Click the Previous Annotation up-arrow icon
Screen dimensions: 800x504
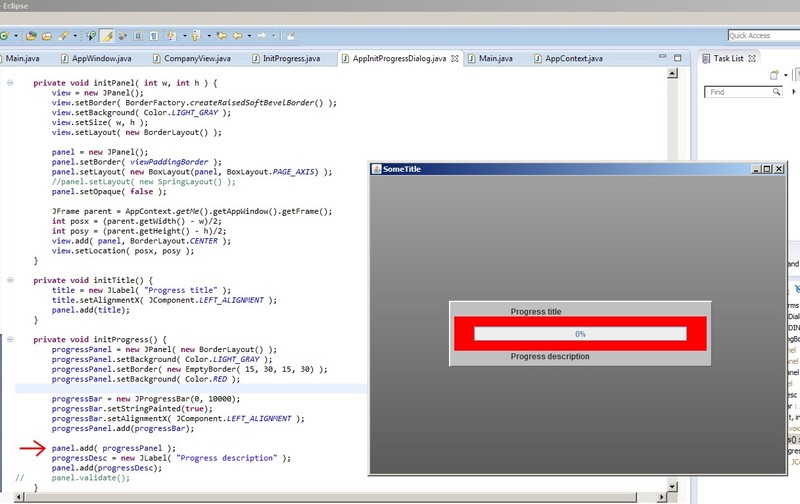pos(196,36)
